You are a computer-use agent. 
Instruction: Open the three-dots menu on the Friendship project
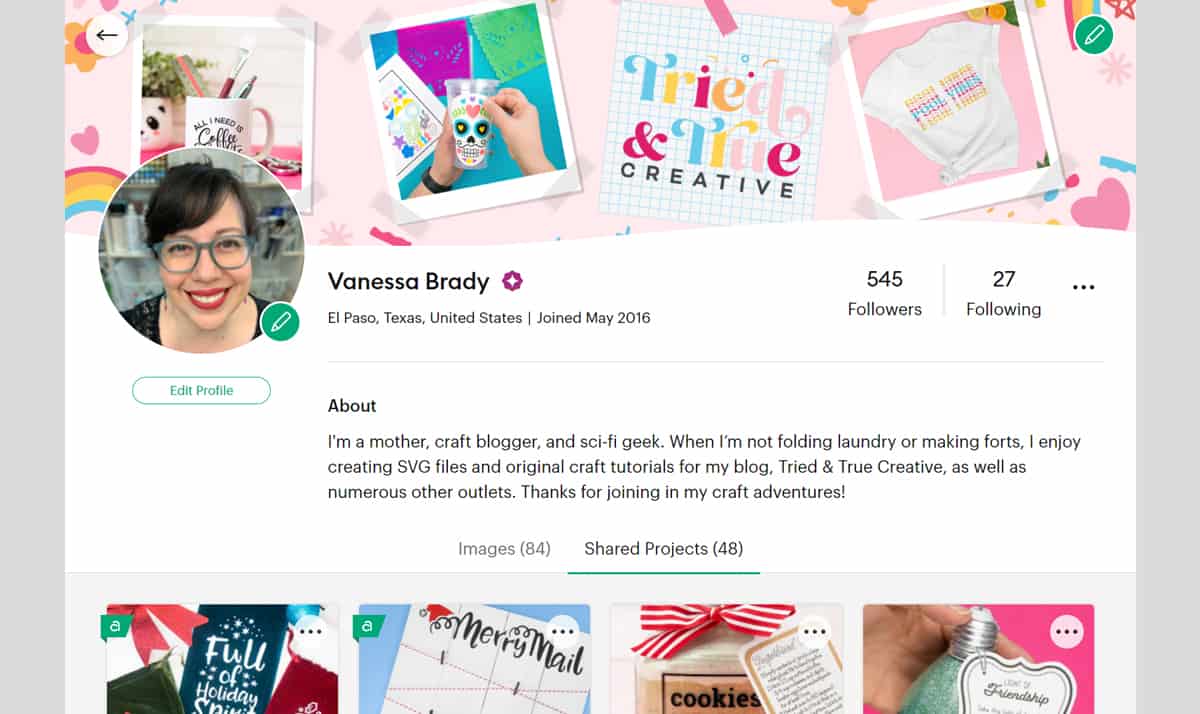tap(1067, 631)
